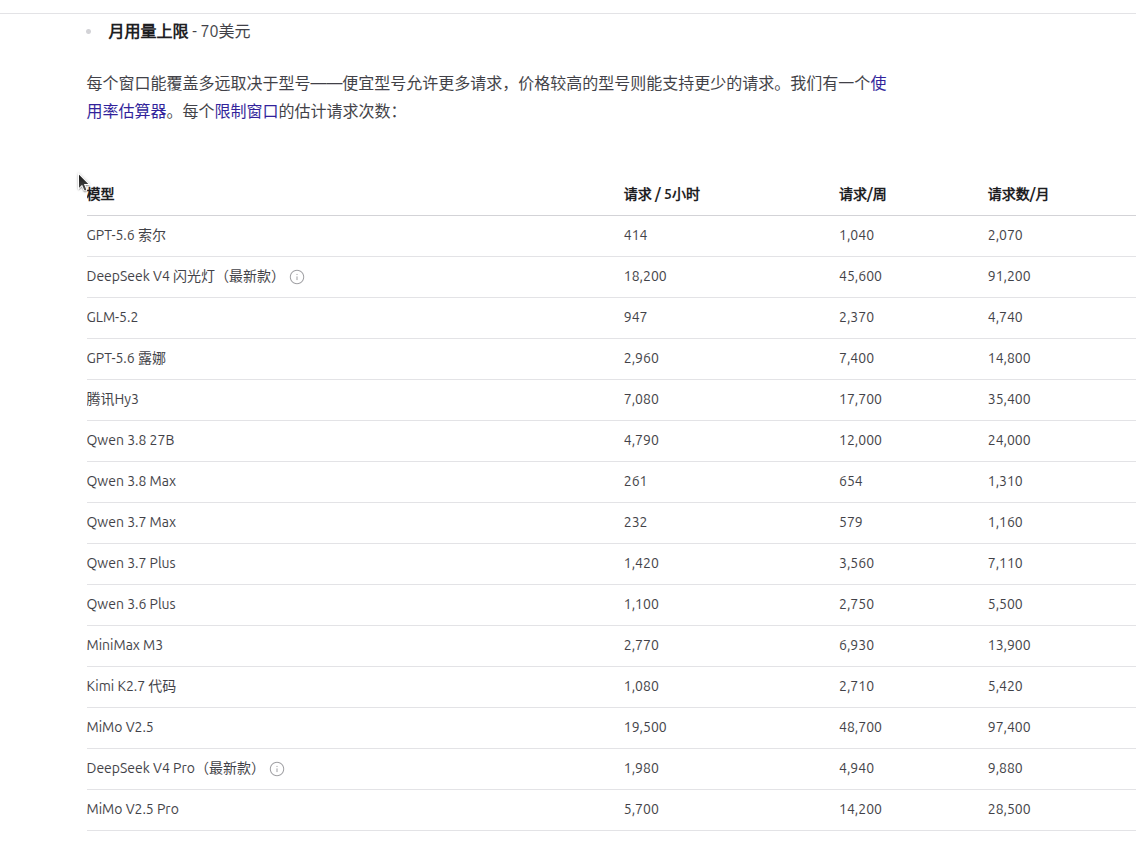The width and height of the screenshot is (1136, 842).
Task: Click 2,960 in GPT-5.6 露娜 row
Action: pyautogui.click(x=641, y=358)
